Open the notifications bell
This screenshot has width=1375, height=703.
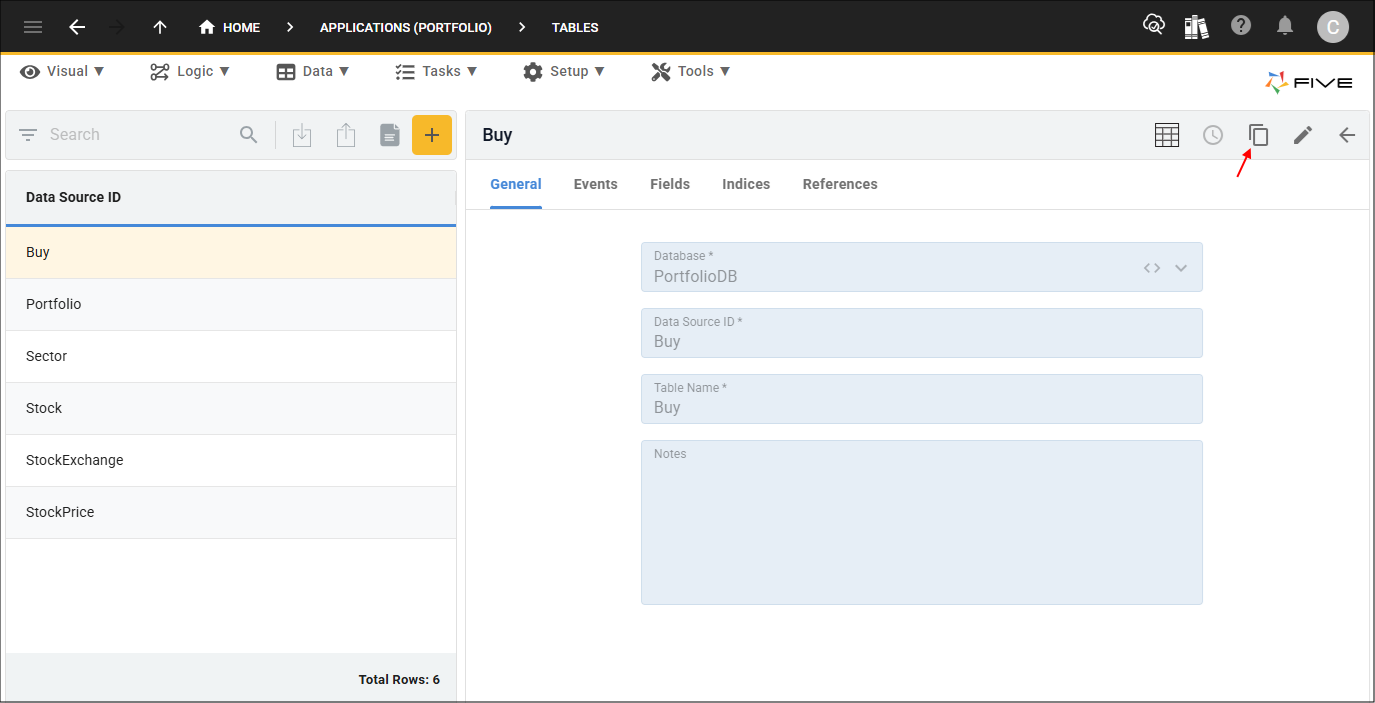[1286, 26]
